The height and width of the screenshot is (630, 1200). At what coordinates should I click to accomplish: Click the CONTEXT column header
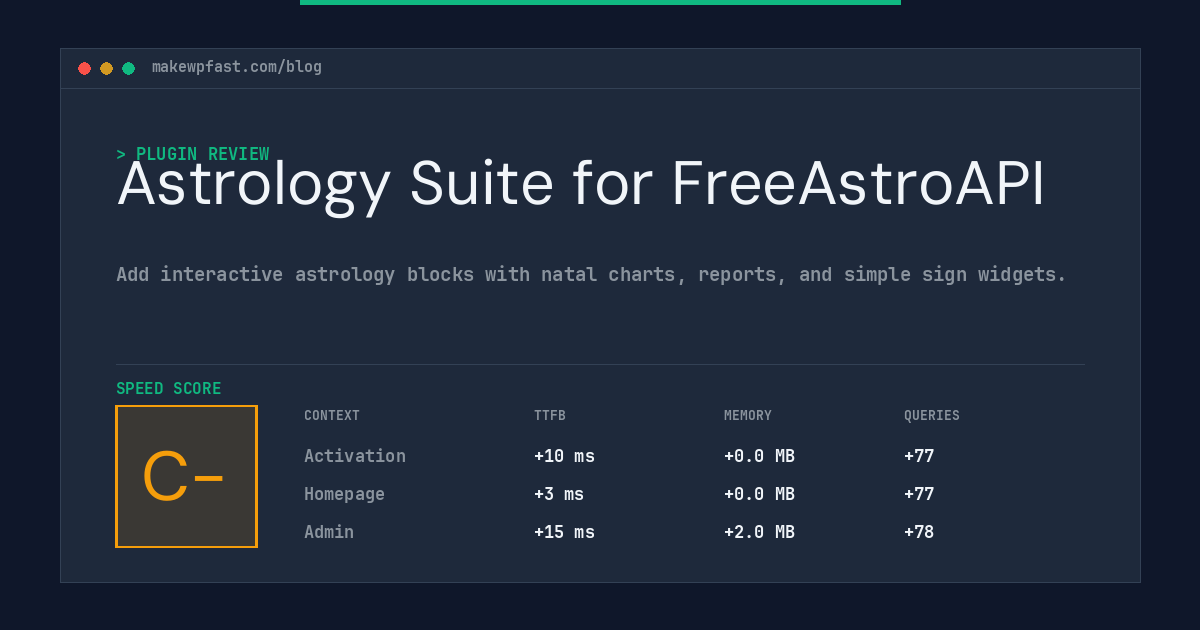332,416
